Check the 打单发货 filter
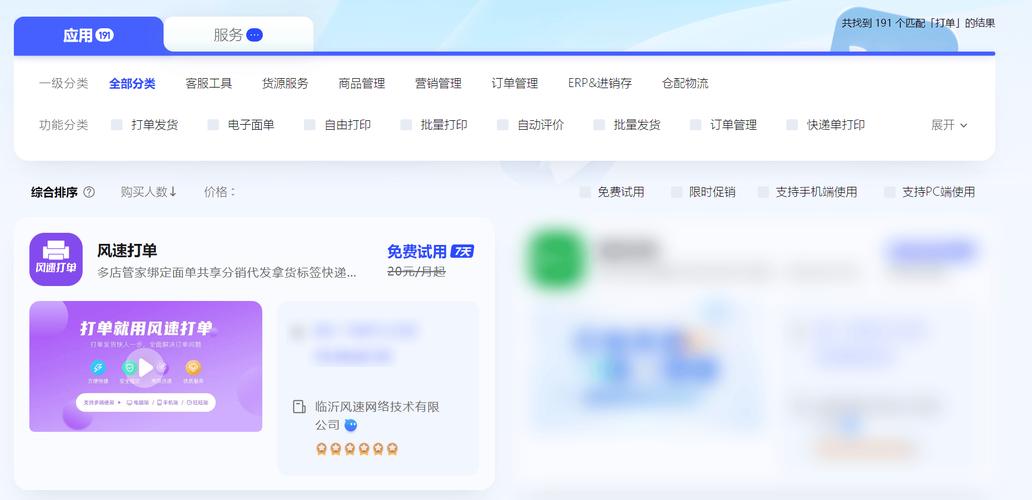 pyautogui.click(x=116, y=125)
